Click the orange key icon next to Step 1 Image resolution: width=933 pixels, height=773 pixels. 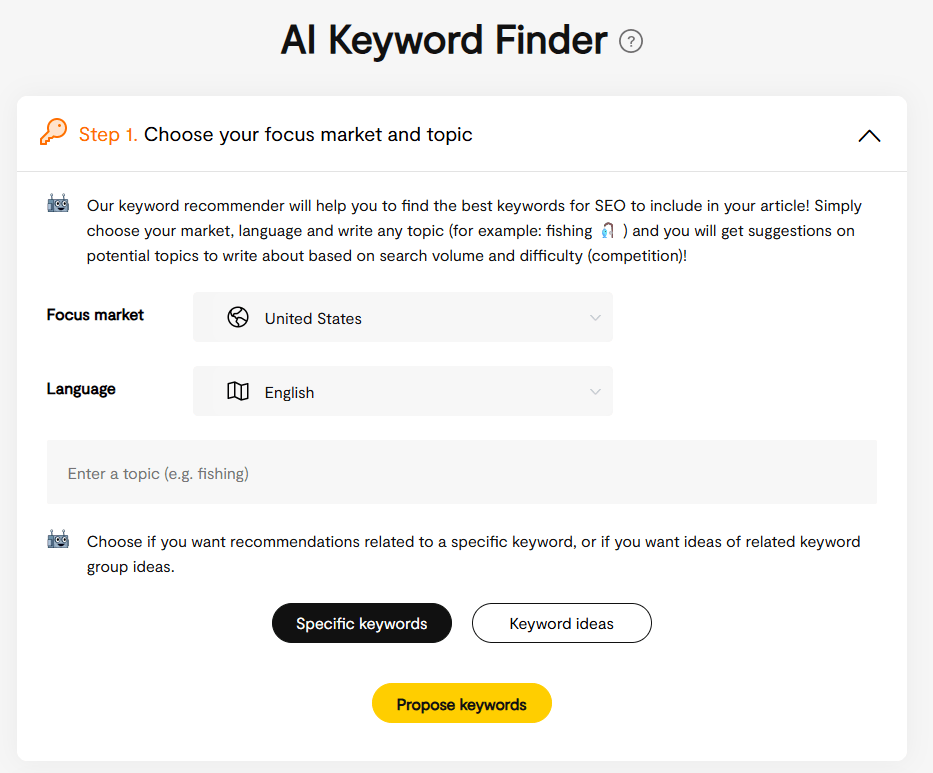pyautogui.click(x=53, y=132)
